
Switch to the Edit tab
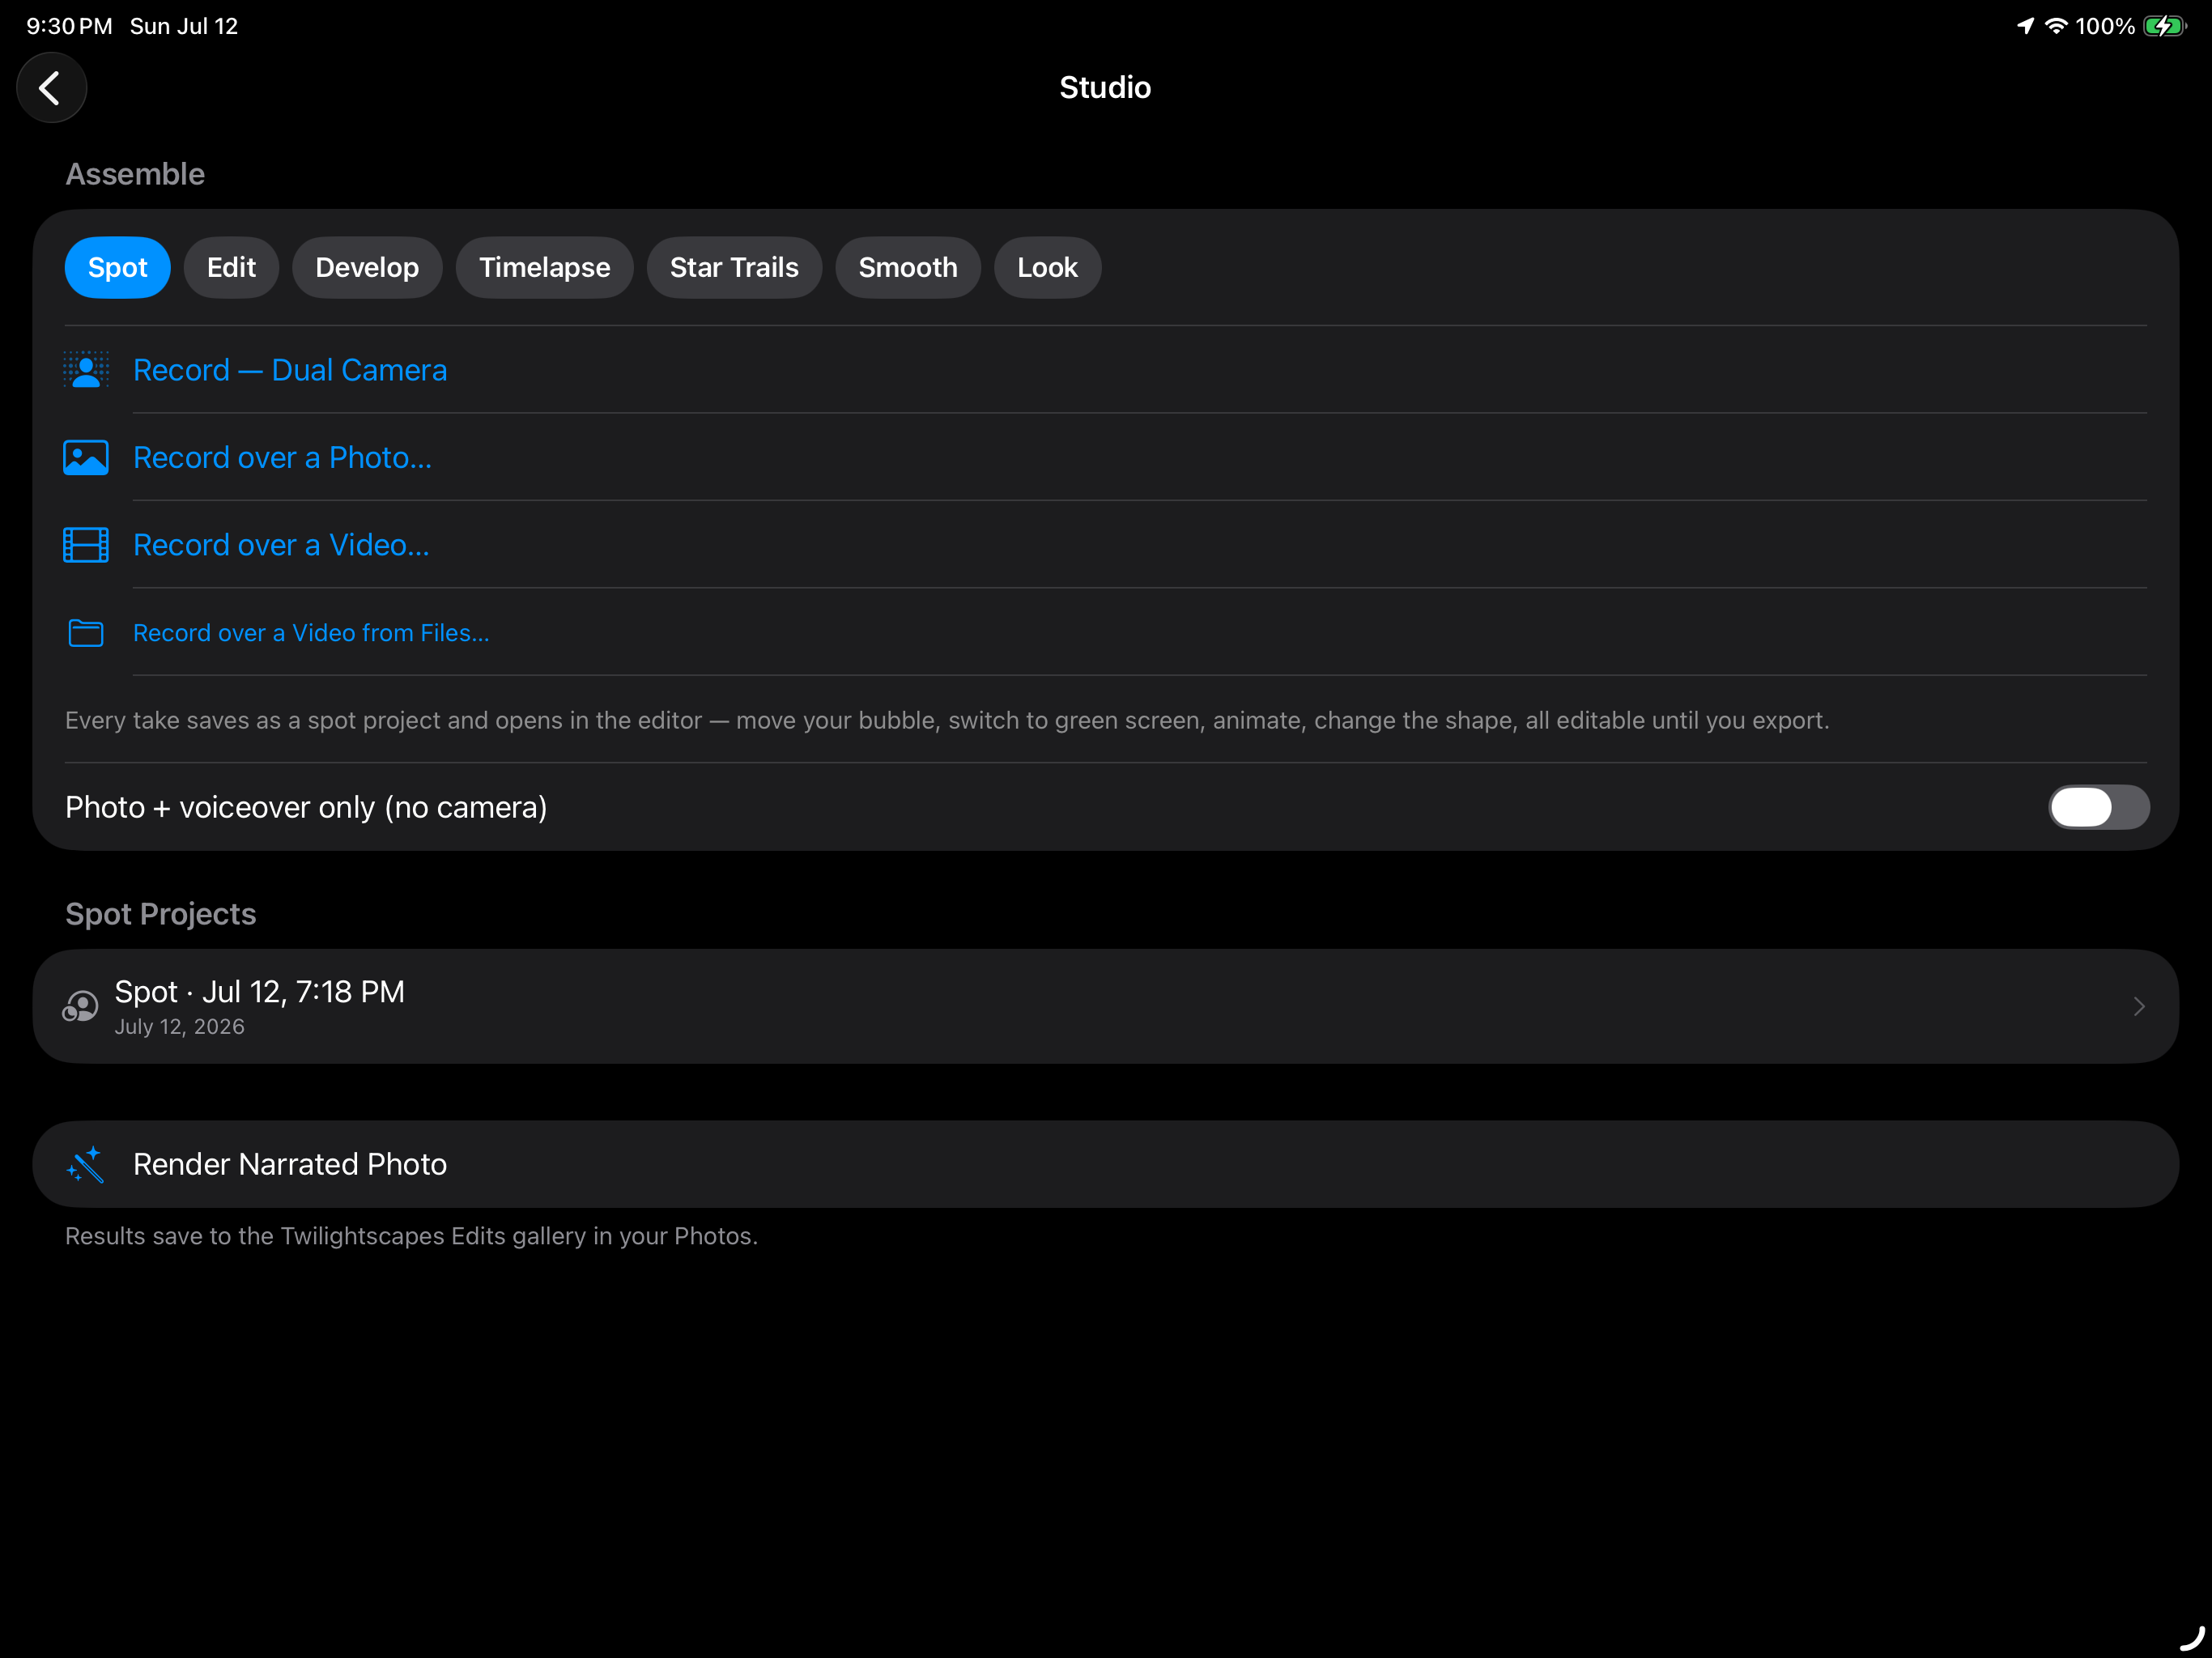coord(231,267)
